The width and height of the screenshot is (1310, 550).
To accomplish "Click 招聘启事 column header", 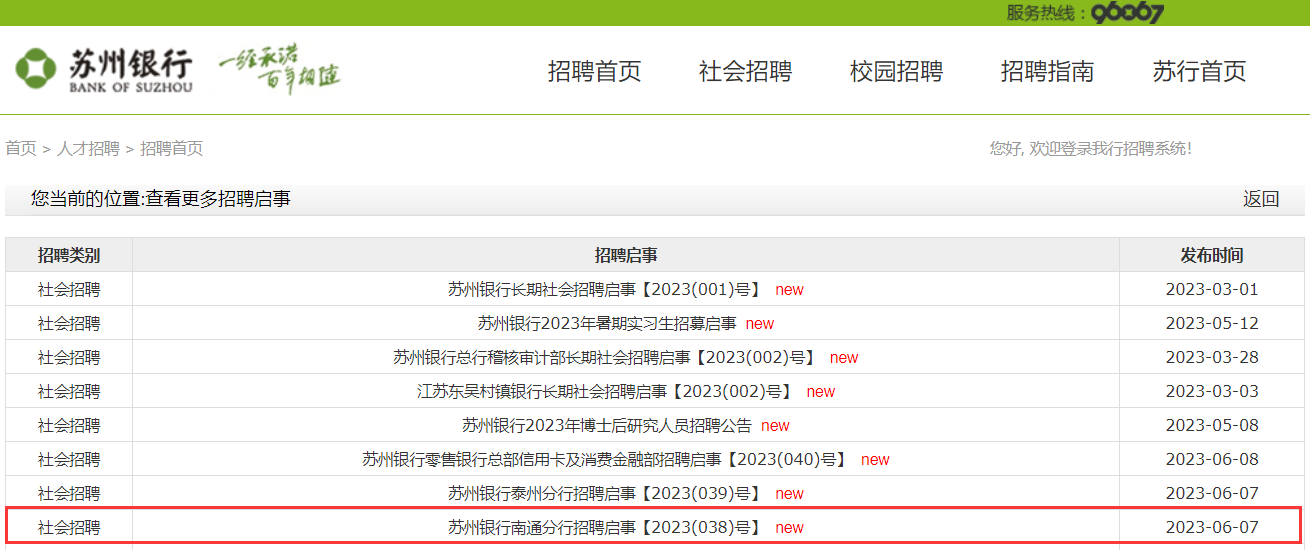I will point(626,255).
